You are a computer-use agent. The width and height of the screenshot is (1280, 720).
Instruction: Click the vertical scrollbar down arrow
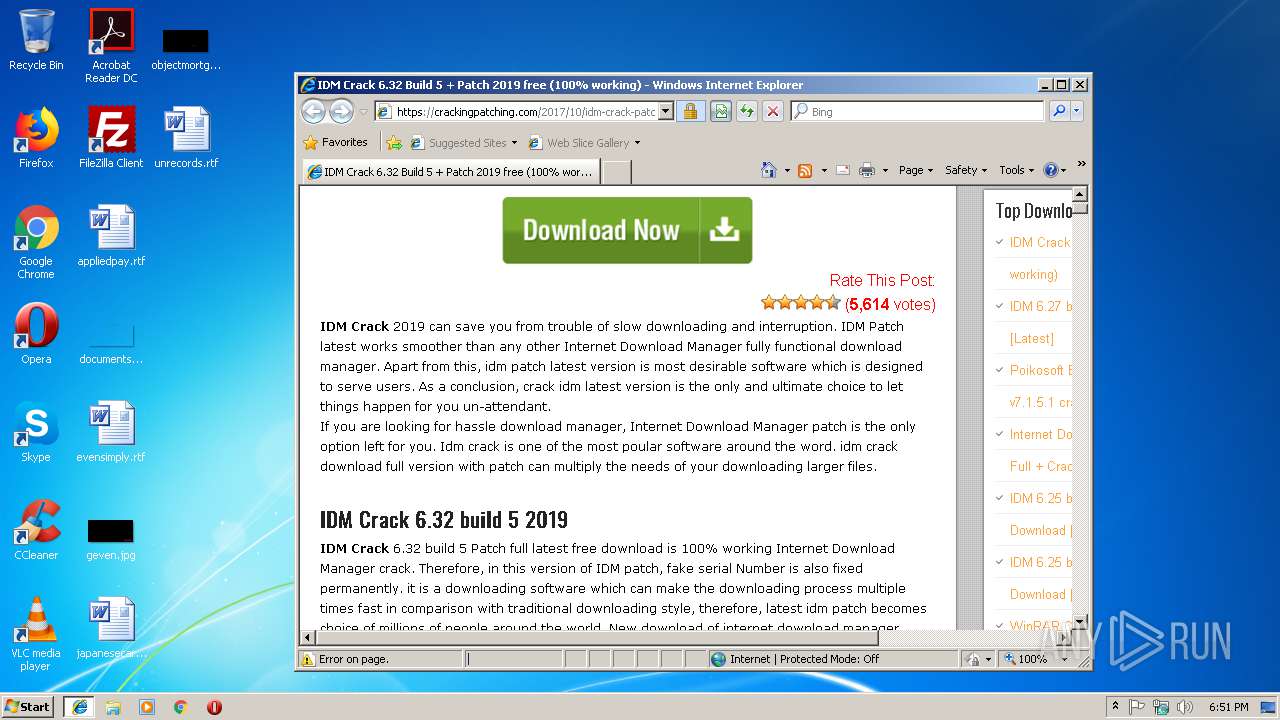pos(1080,622)
